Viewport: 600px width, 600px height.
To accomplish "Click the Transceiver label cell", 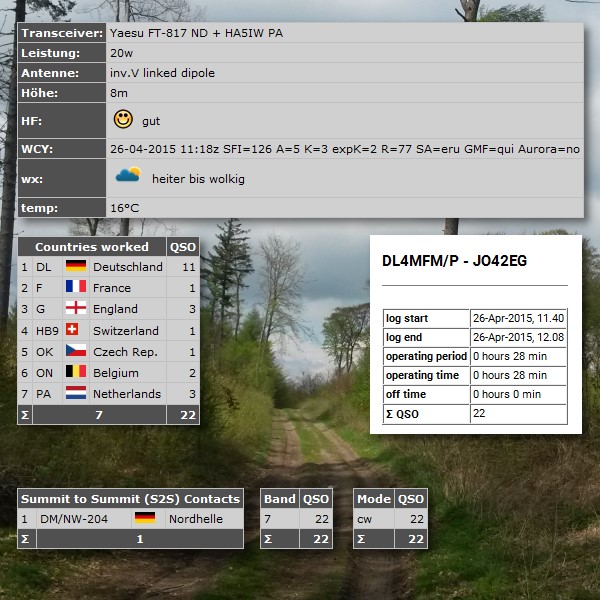I will tap(62, 32).
